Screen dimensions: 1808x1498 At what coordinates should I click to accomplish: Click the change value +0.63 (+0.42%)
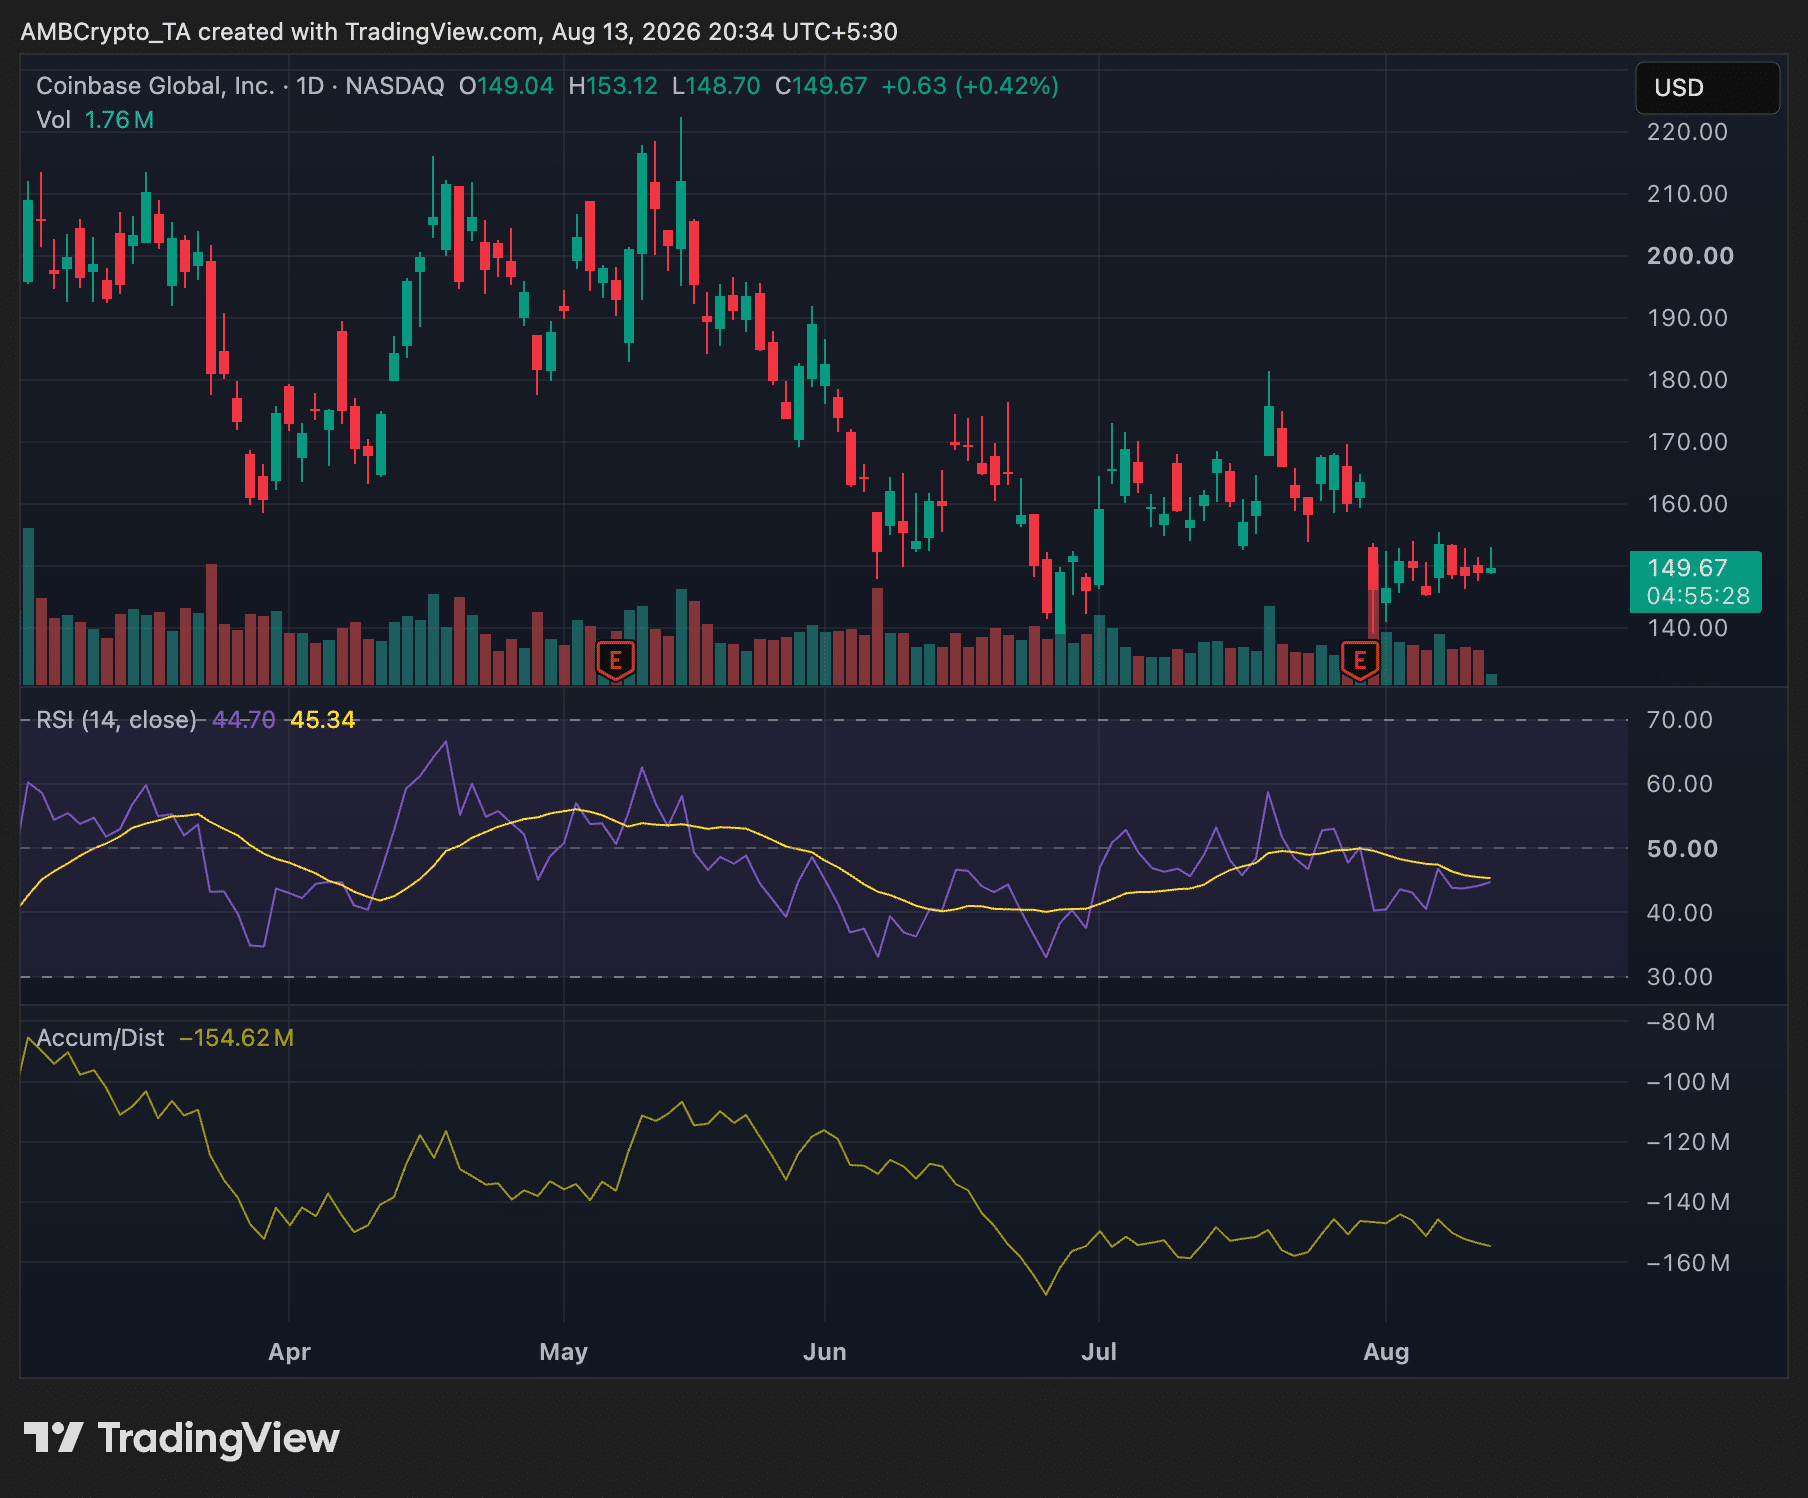[969, 86]
